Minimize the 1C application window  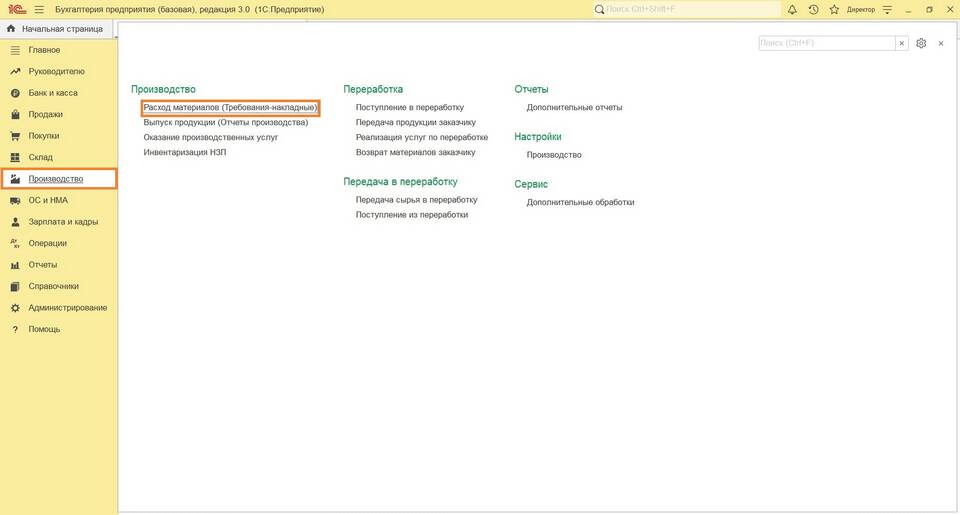(x=908, y=10)
